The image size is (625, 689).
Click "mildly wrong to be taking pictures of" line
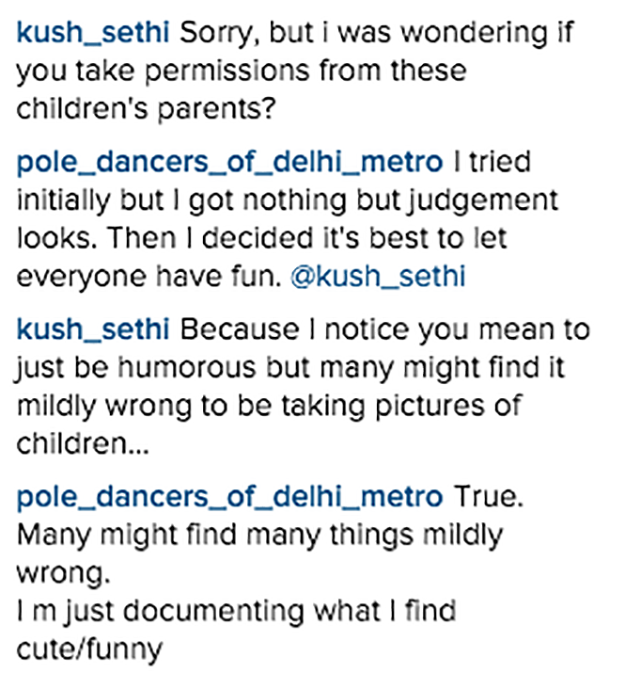click(269, 406)
